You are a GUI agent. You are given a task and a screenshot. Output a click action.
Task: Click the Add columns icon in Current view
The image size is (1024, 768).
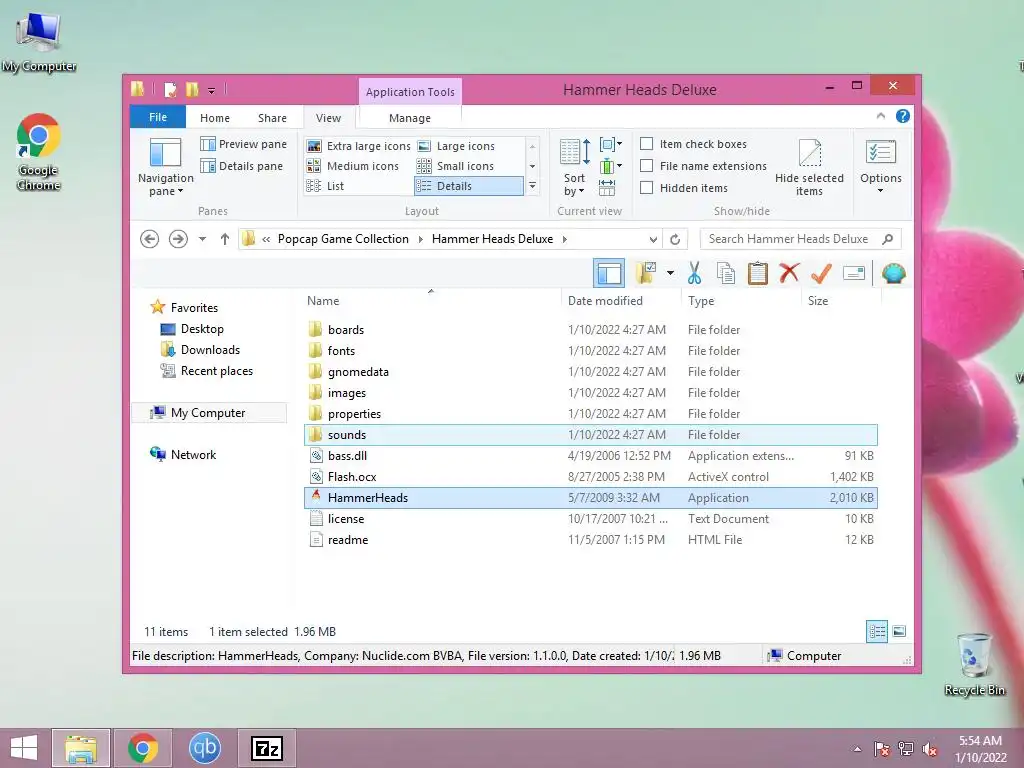pos(610,166)
